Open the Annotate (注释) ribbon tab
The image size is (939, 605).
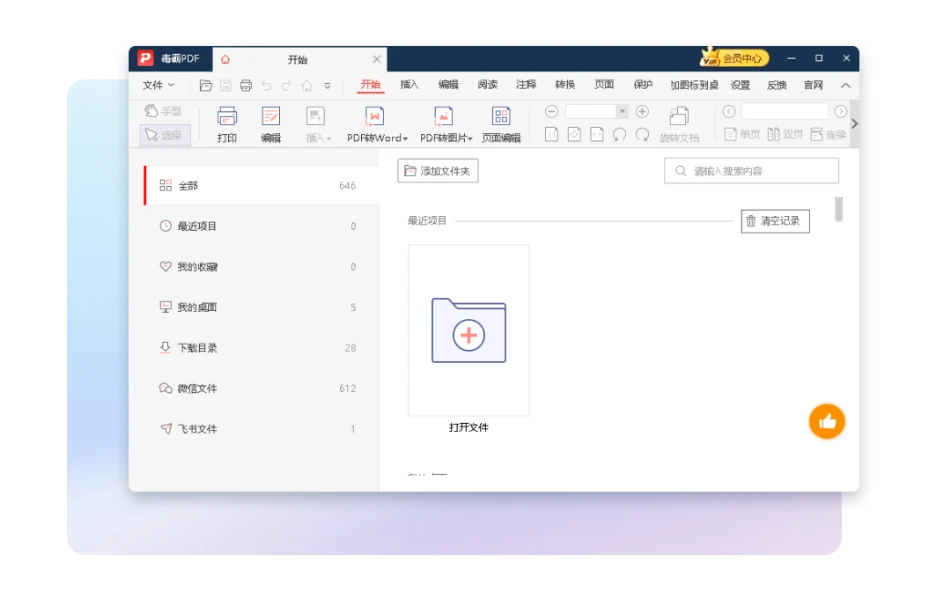click(x=526, y=84)
